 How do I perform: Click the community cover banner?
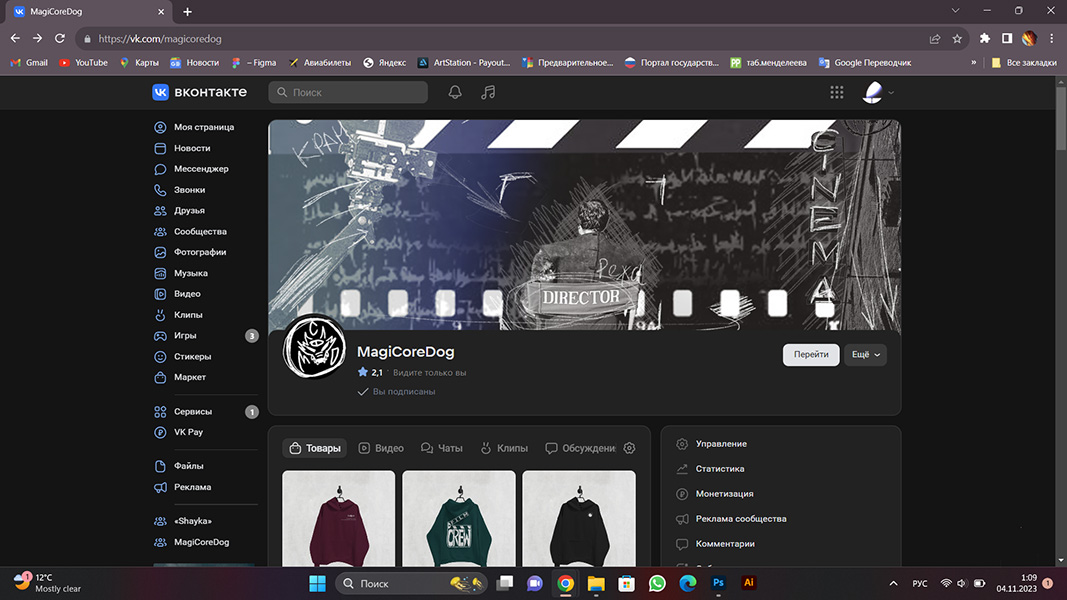click(585, 225)
